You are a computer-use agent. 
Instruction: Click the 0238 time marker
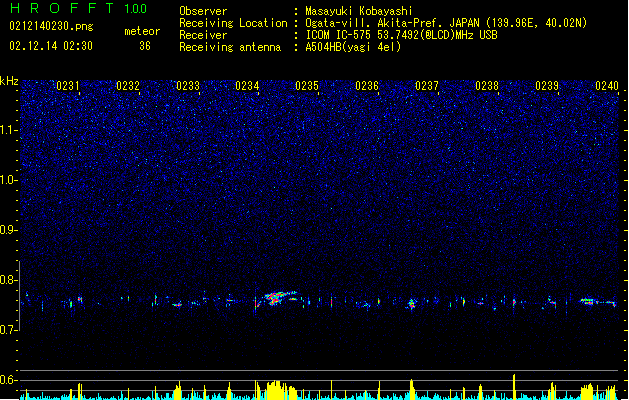(x=487, y=86)
